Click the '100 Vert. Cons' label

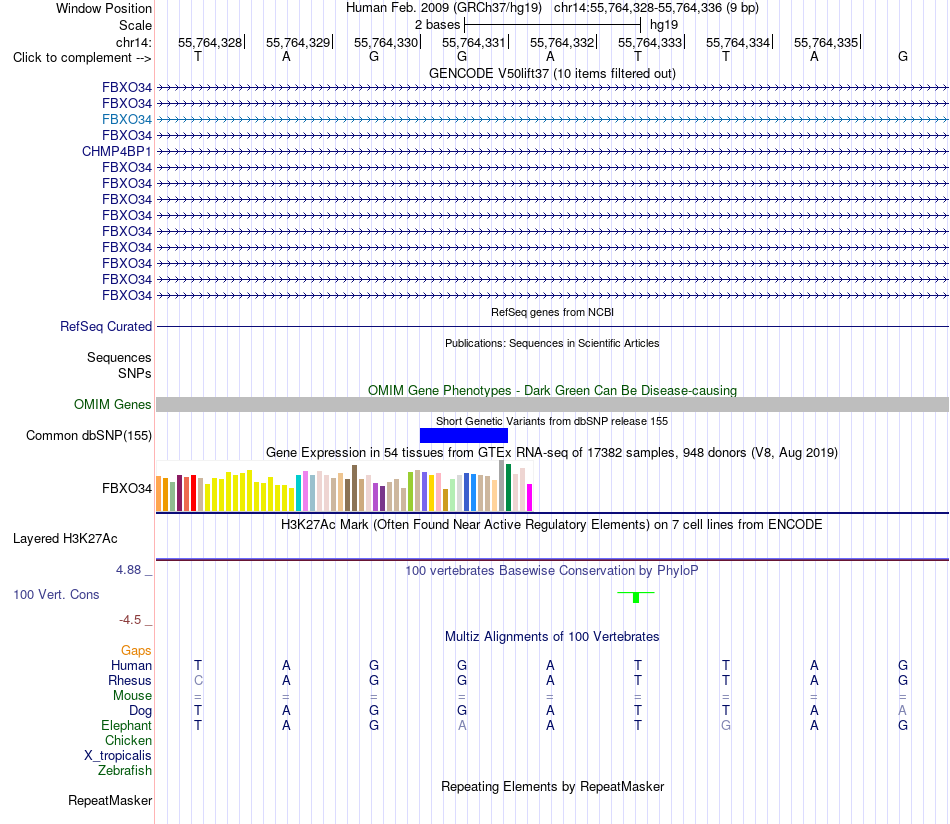coord(56,594)
